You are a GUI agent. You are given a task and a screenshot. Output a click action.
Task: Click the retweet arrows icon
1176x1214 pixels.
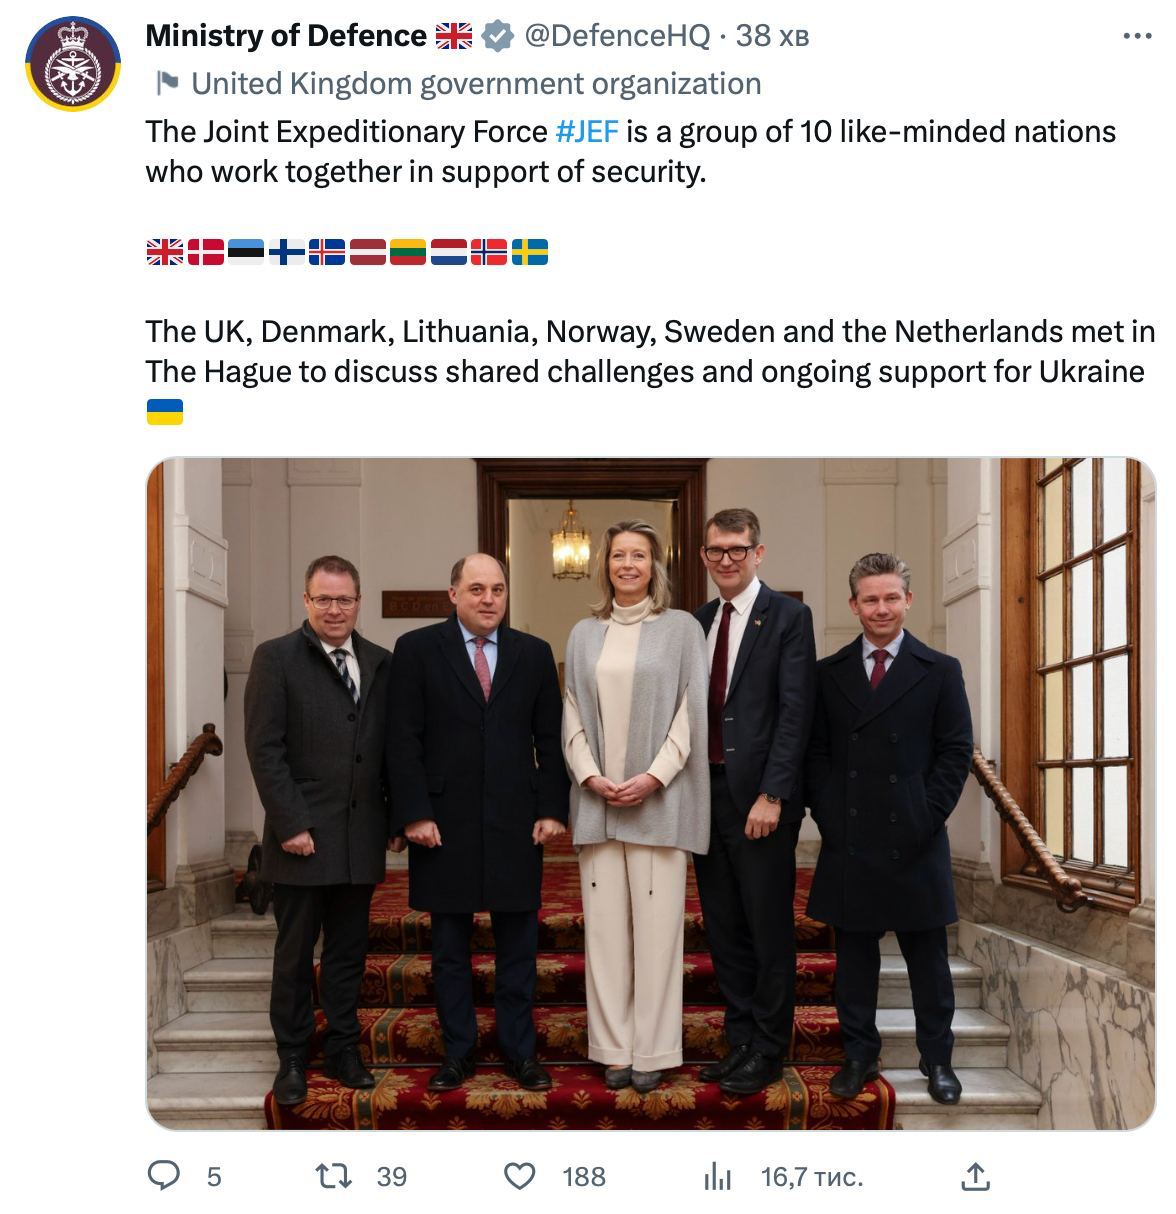[x=334, y=1176]
